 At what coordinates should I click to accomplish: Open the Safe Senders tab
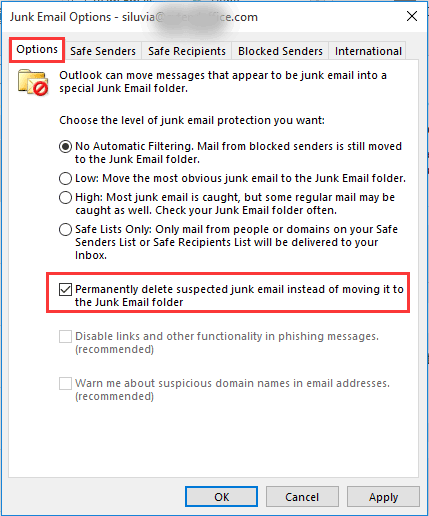pos(103,51)
